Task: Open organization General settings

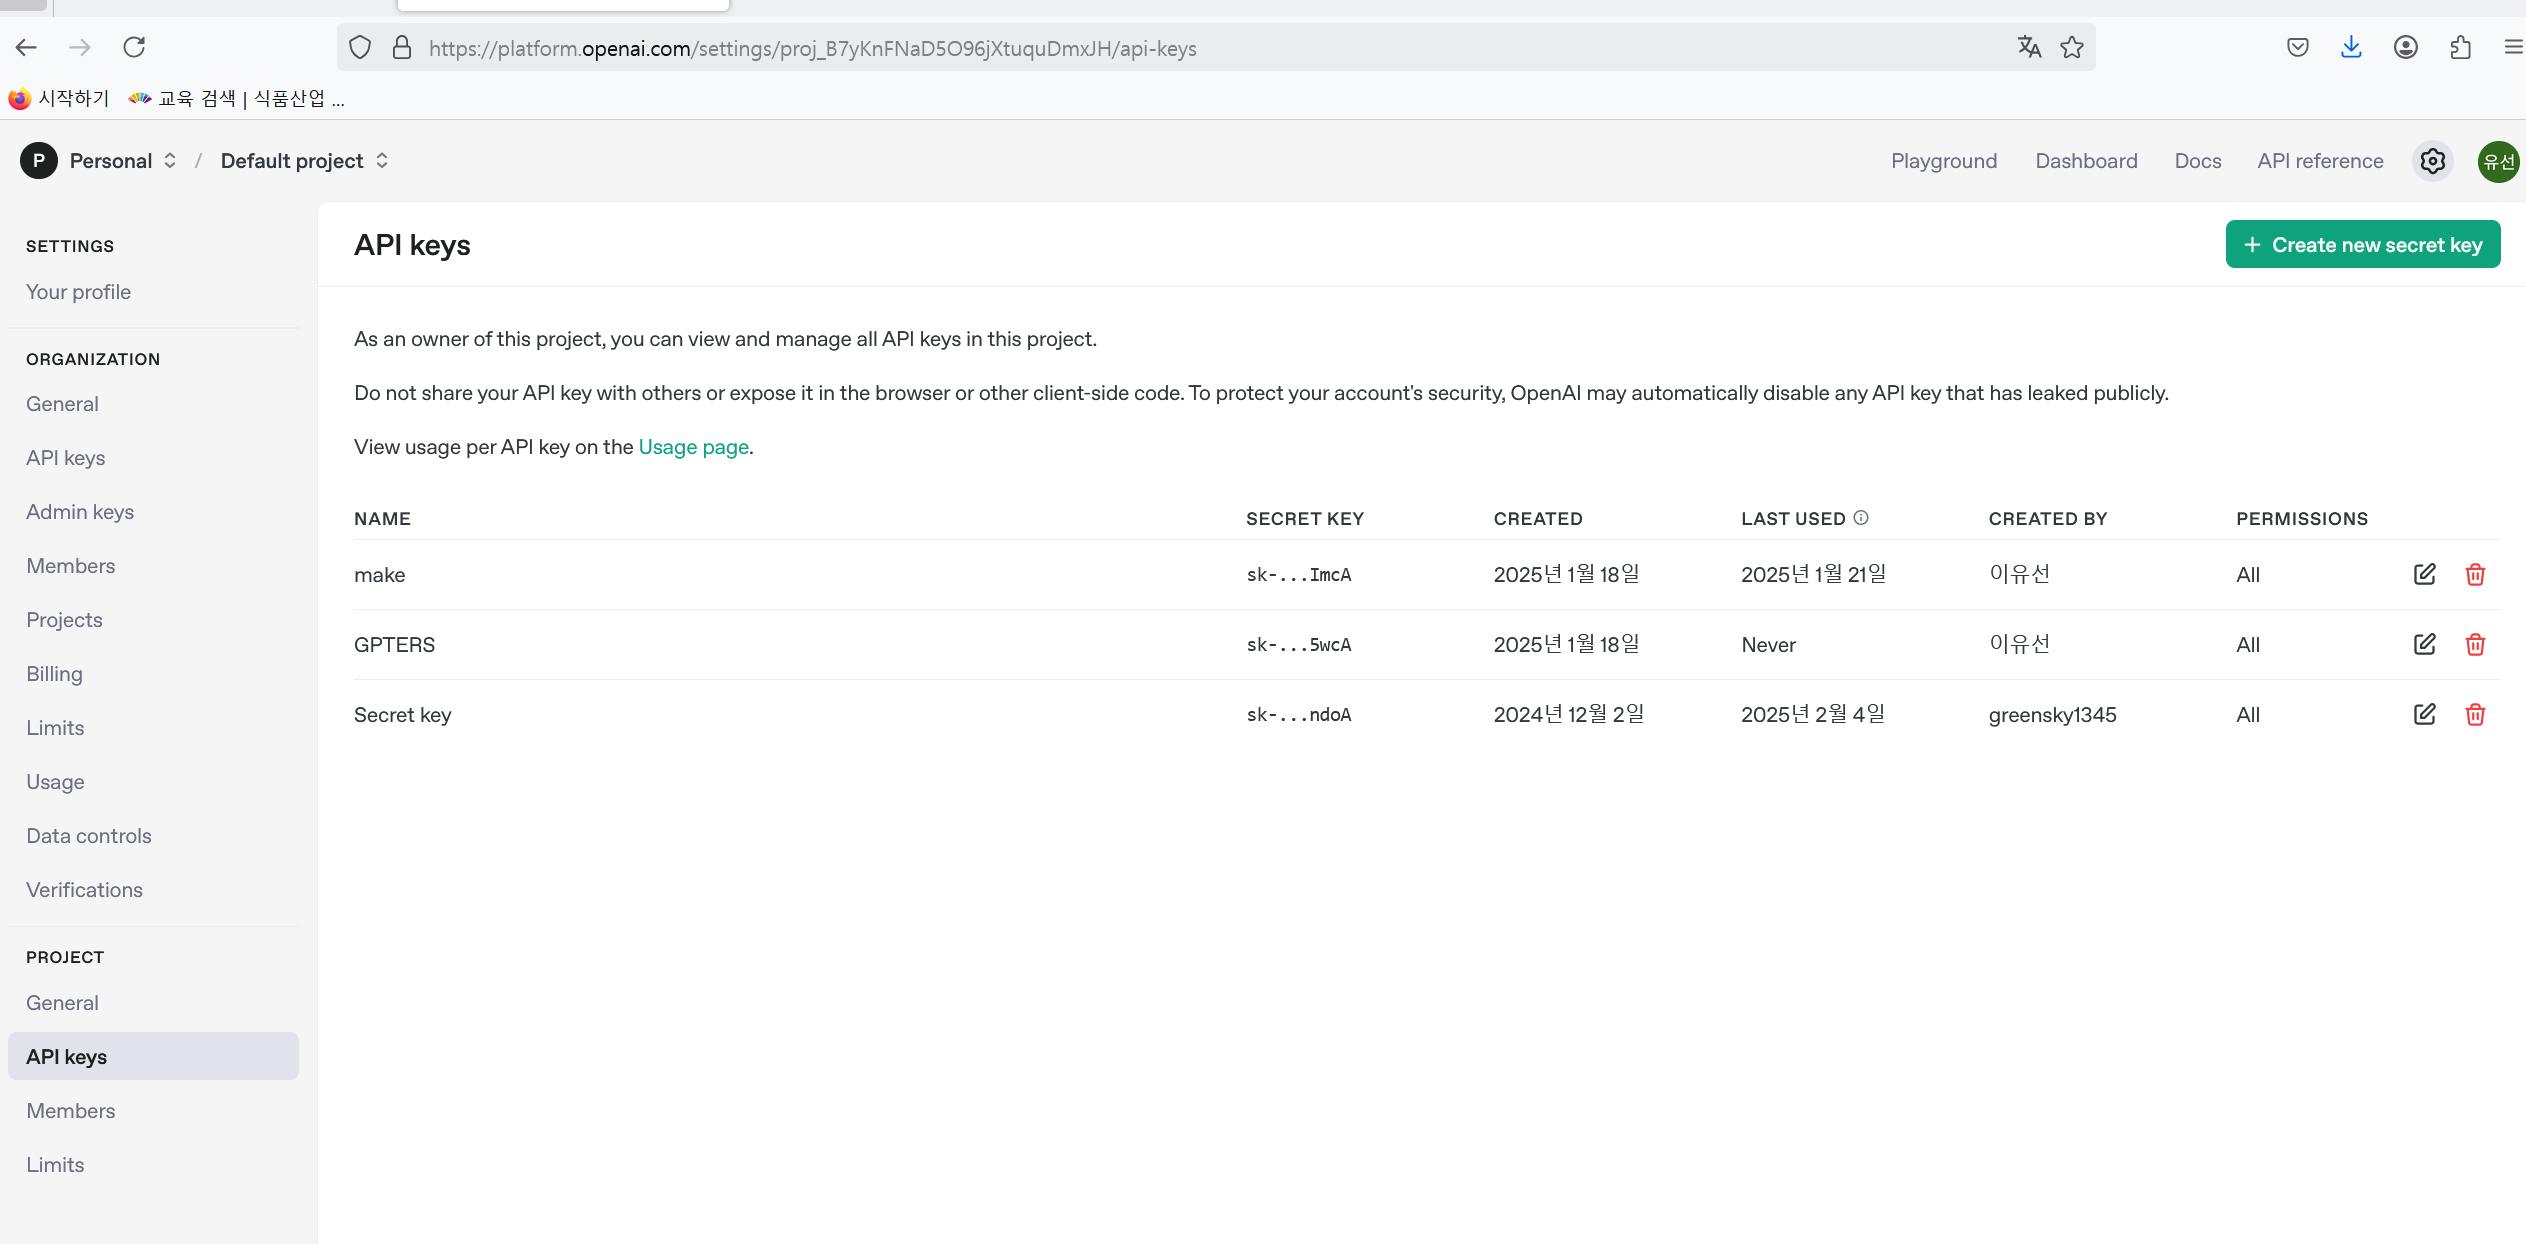Action: point(153,404)
